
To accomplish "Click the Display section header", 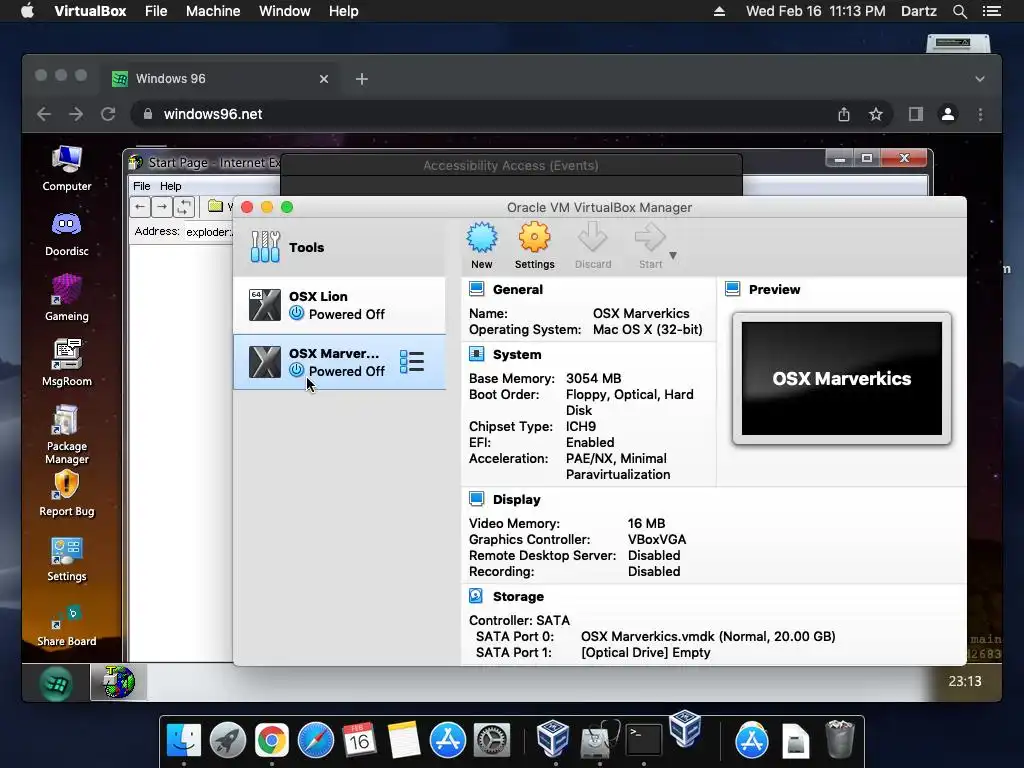I will [516, 500].
